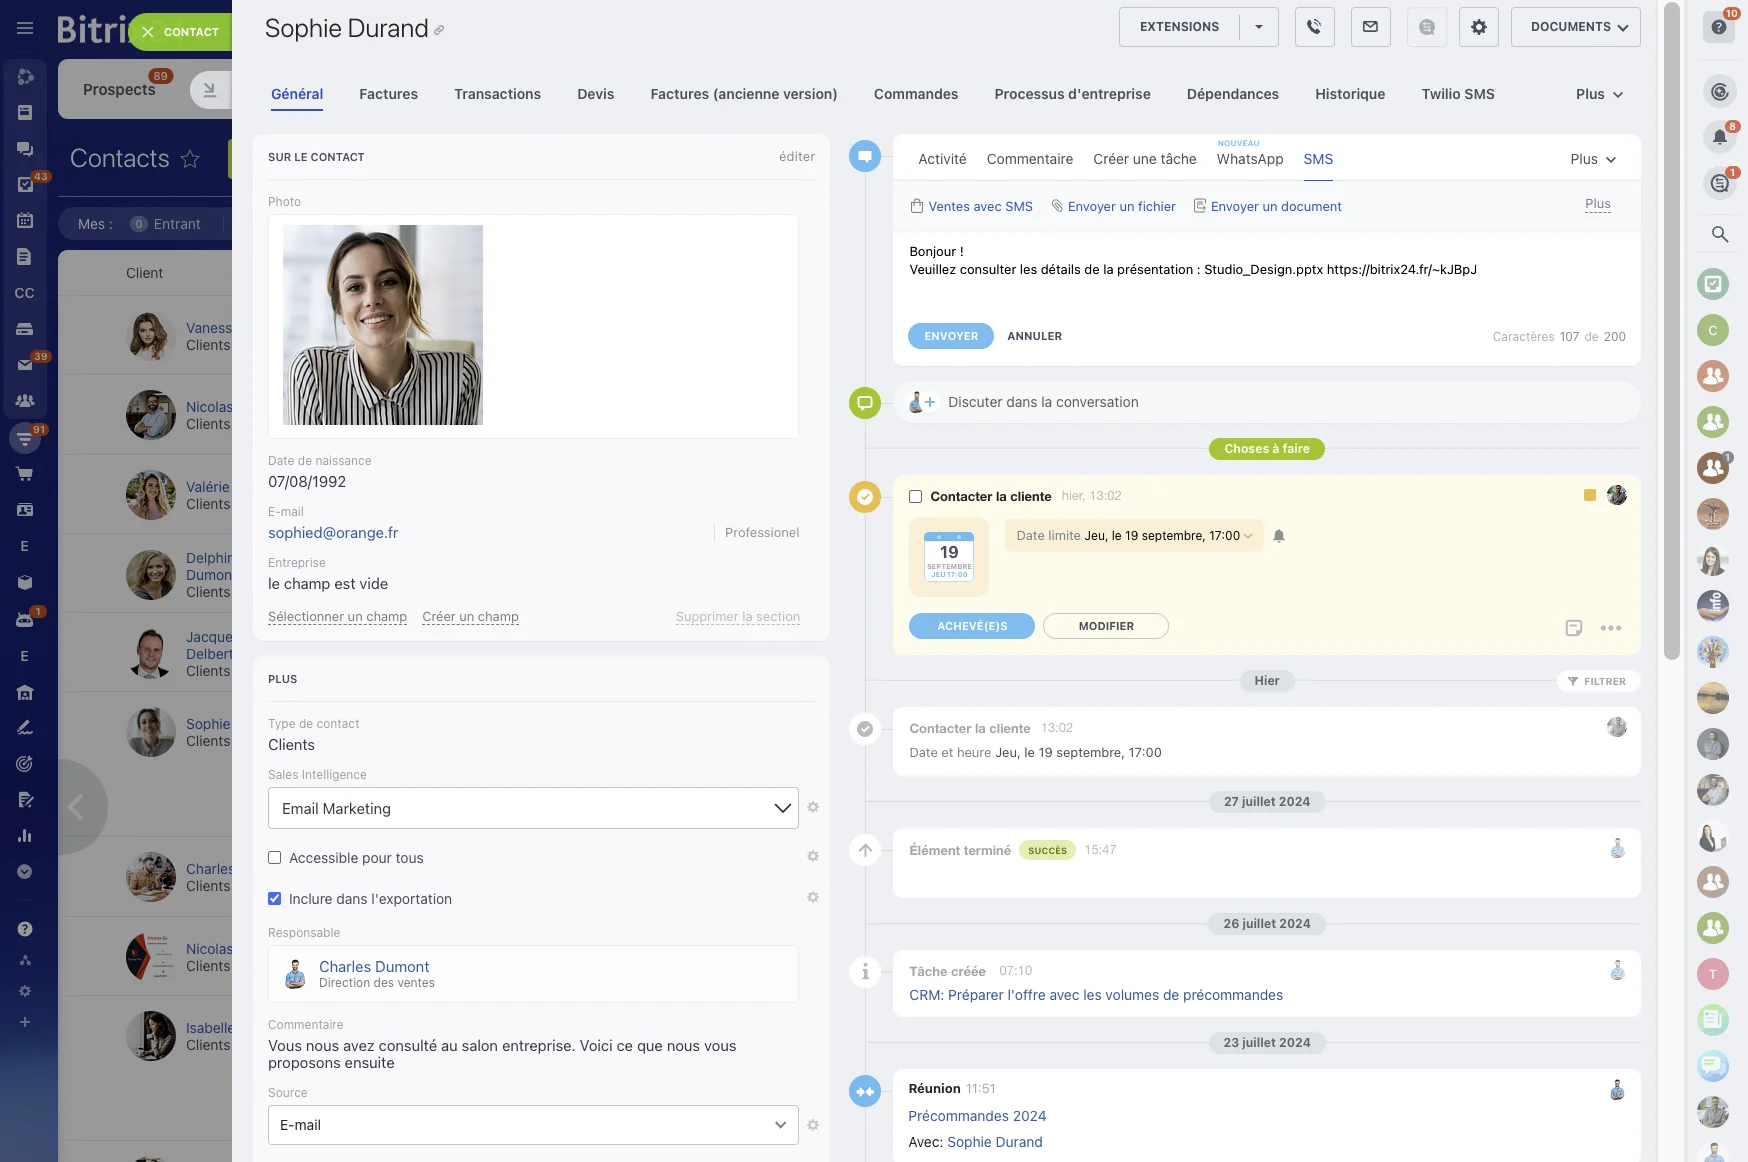Open the search magnifier in right sidebar
The width and height of the screenshot is (1748, 1162).
[x=1719, y=234]
